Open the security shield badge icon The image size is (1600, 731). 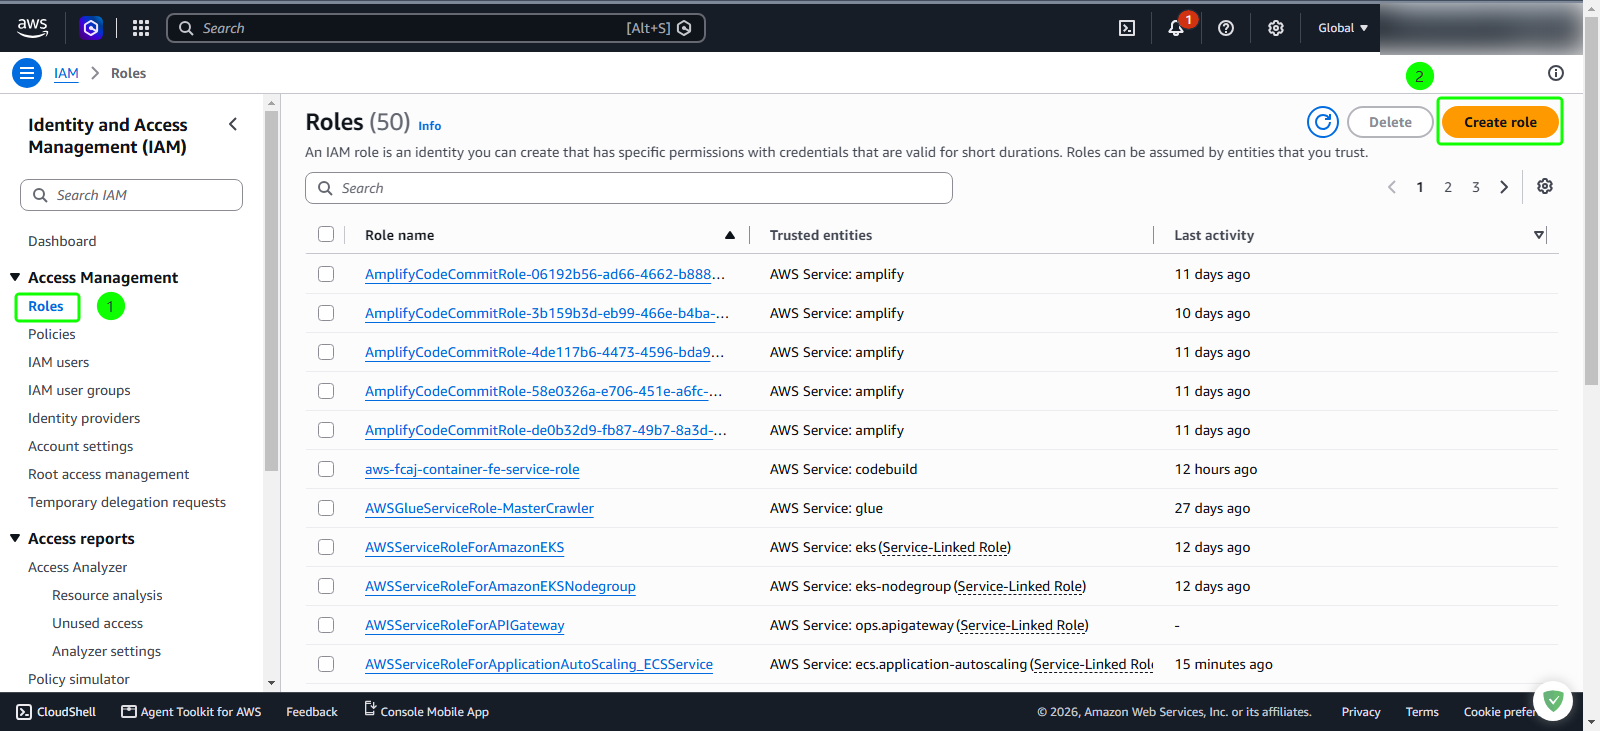pos(1553,701)
